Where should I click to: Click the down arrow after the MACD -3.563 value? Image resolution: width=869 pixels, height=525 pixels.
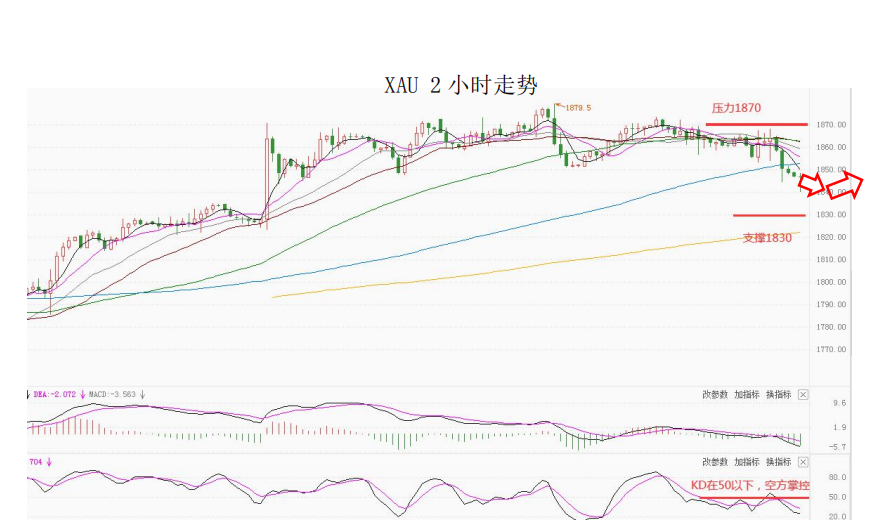(143, 394)
